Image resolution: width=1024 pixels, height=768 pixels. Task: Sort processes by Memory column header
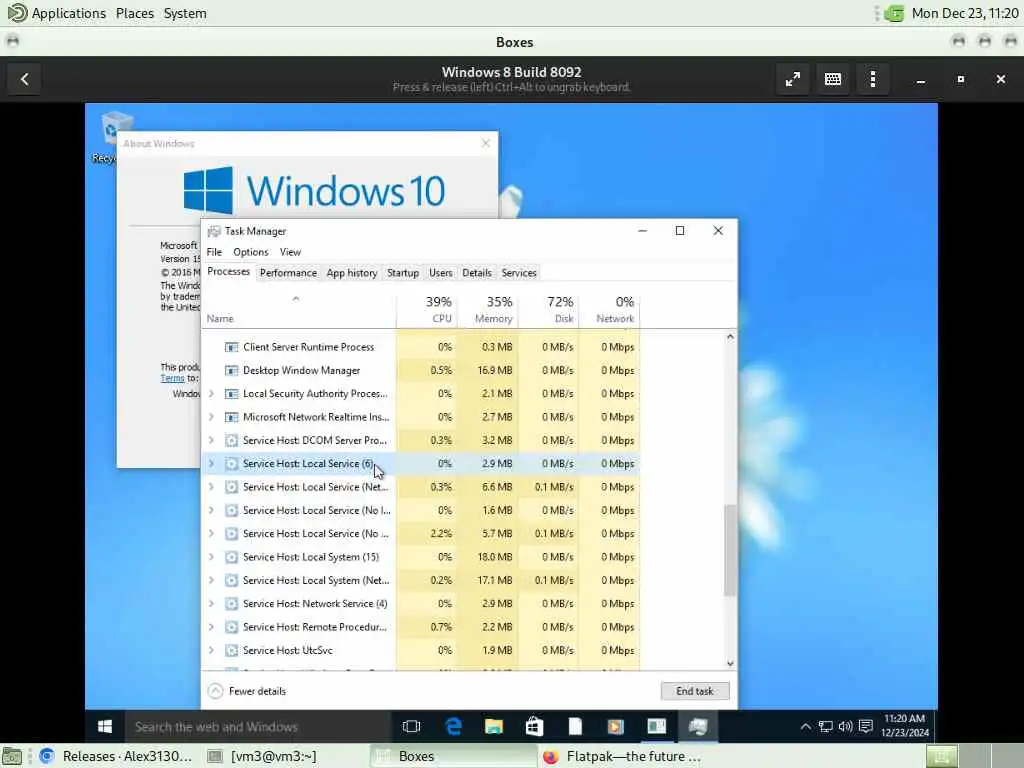[x=487, y=310]
